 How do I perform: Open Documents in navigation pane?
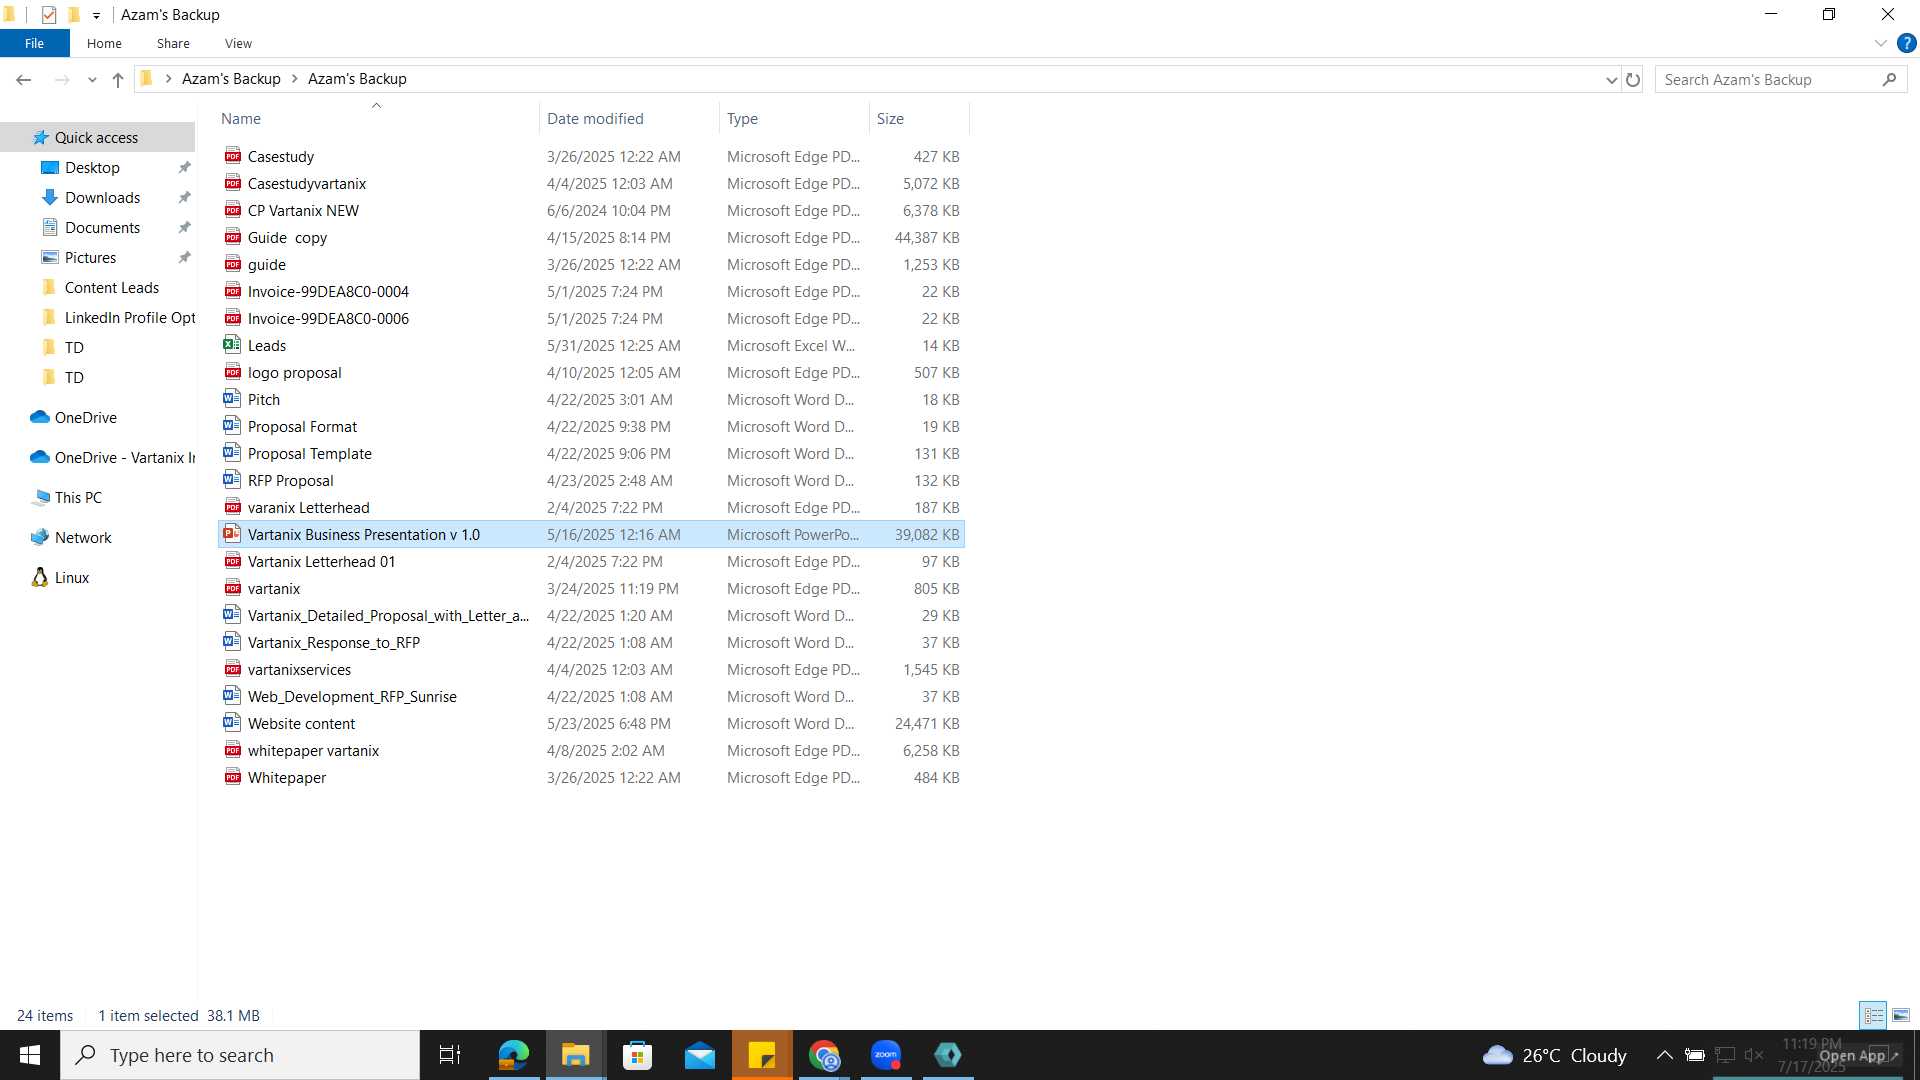pos(102,227)
